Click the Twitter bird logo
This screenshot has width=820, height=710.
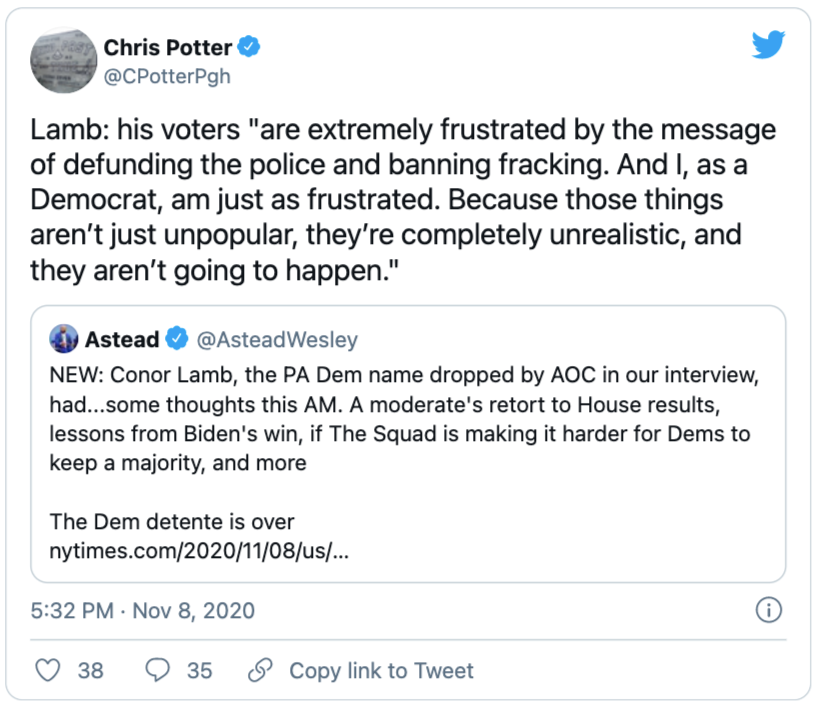point(768,46)
